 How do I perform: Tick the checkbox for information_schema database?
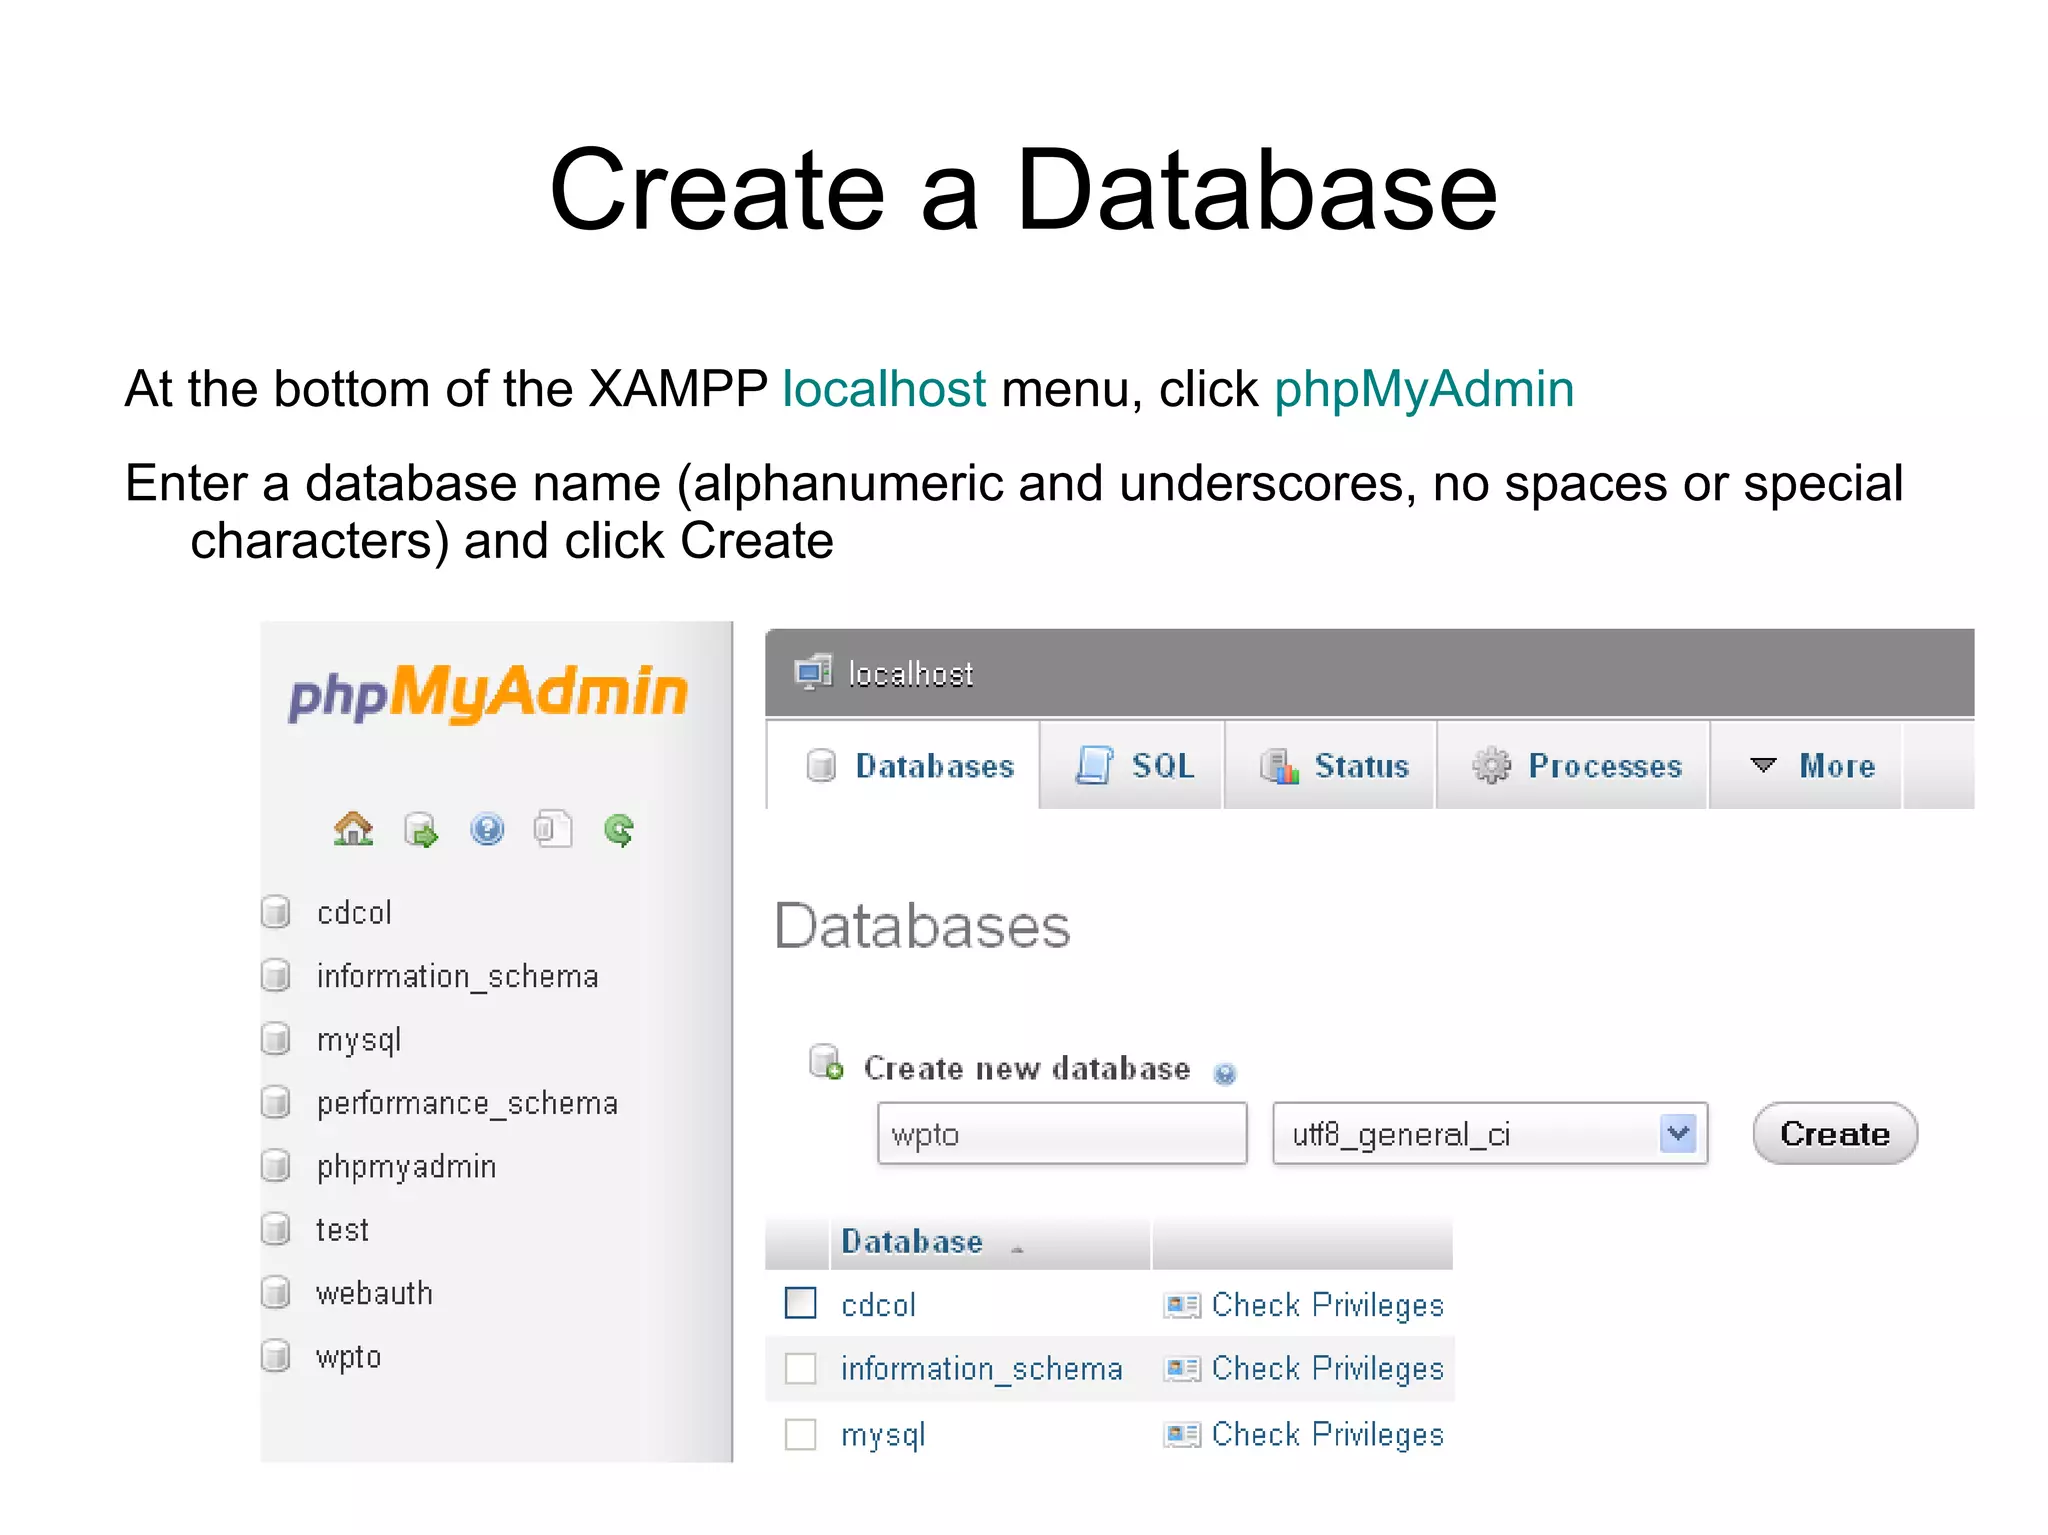[x=801, y=1368]
